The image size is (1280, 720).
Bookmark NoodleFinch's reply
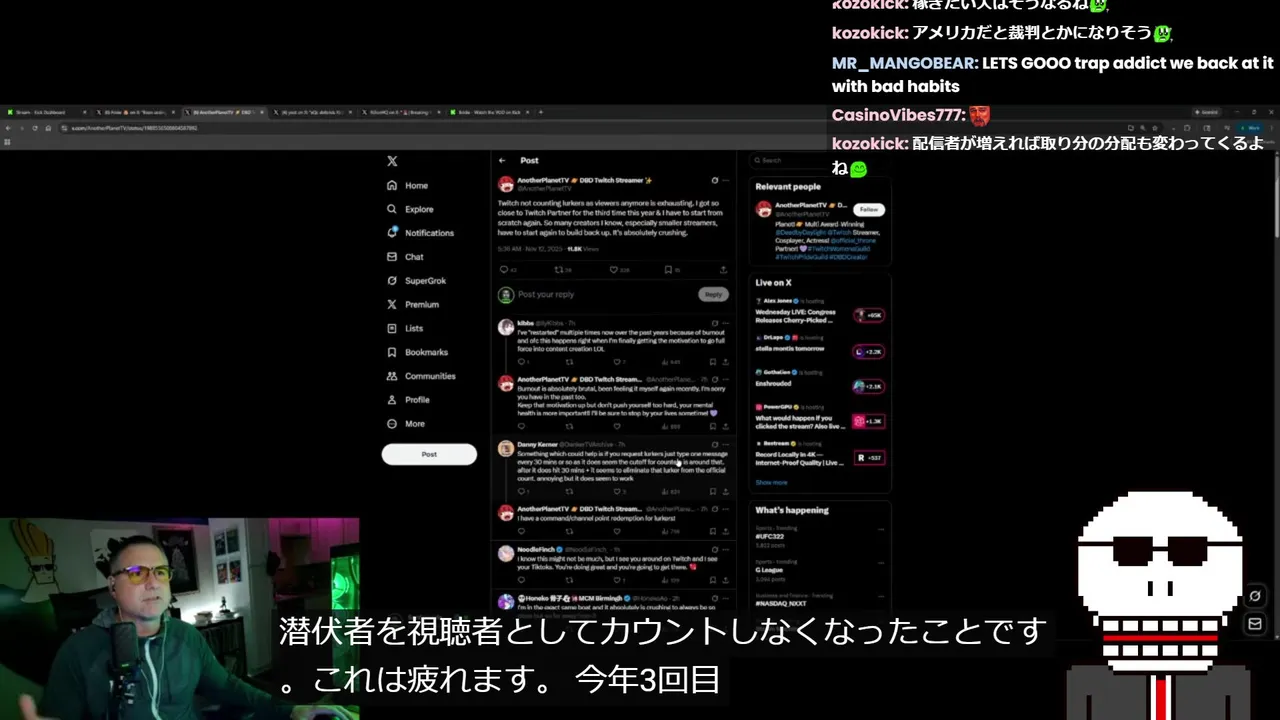pos(713,579)
